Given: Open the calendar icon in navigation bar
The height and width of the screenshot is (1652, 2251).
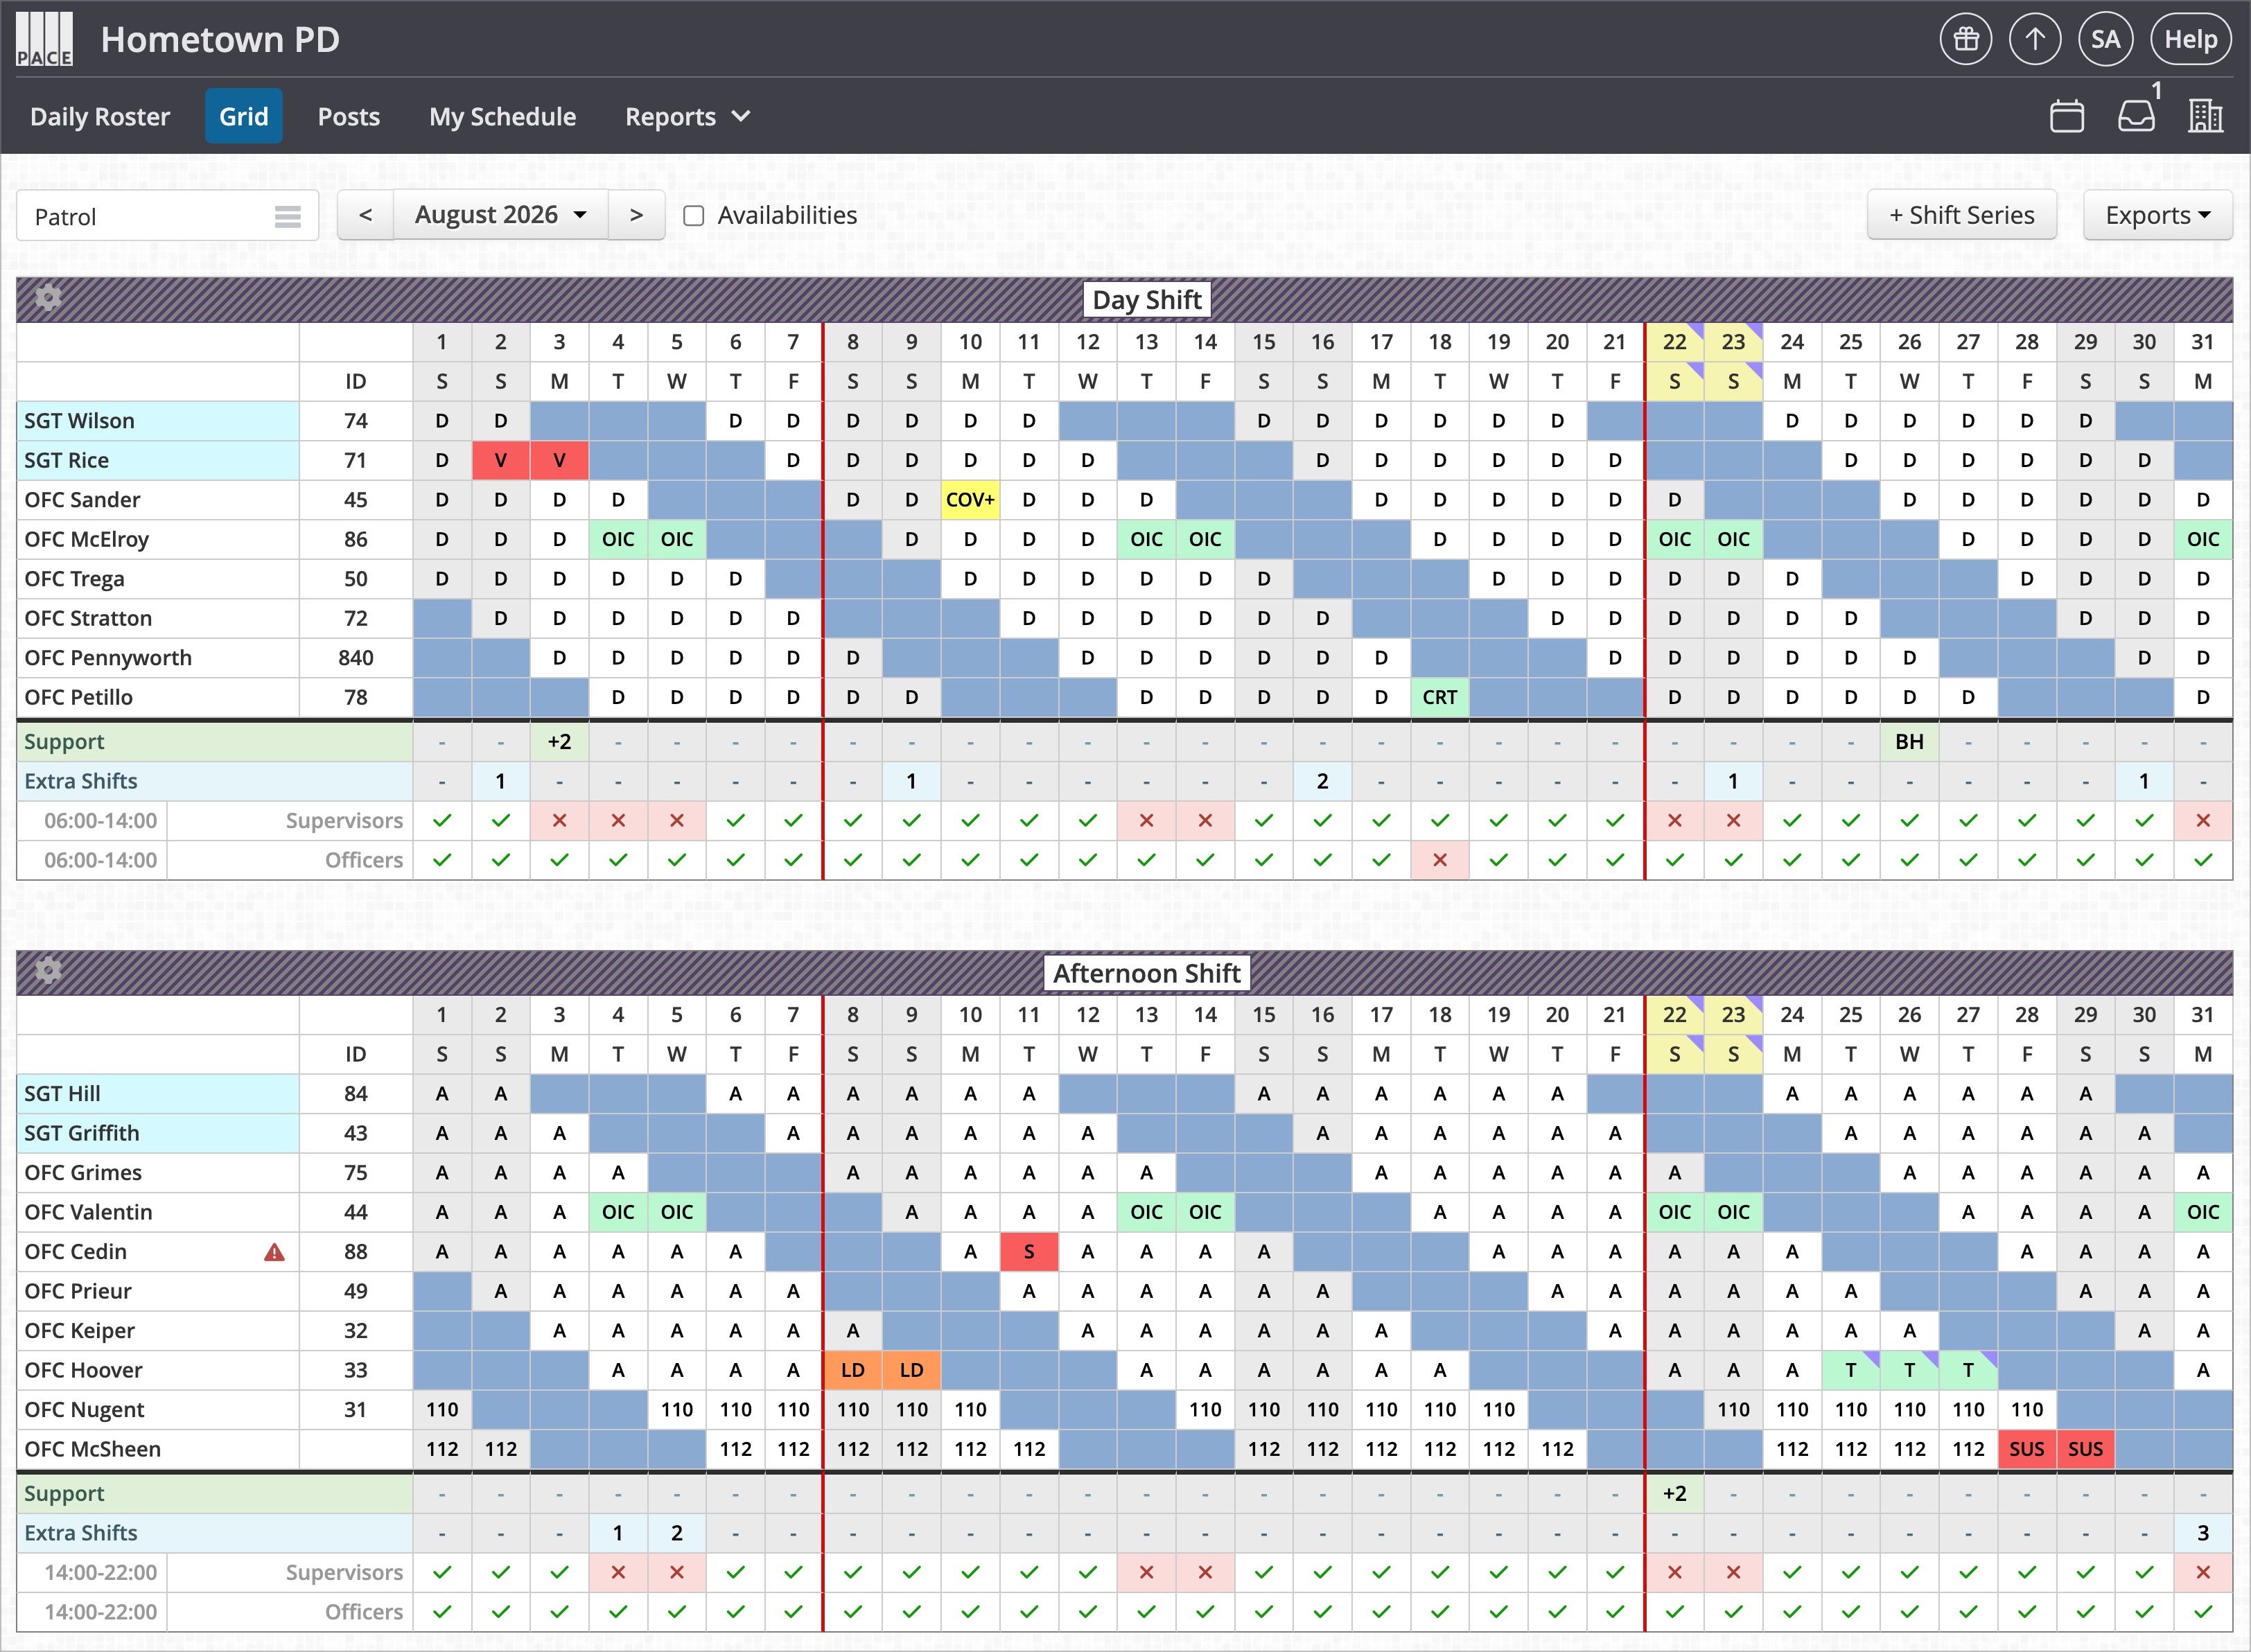Looking at the screenshot, I should pyautogui.click(x=2066, y=116).
